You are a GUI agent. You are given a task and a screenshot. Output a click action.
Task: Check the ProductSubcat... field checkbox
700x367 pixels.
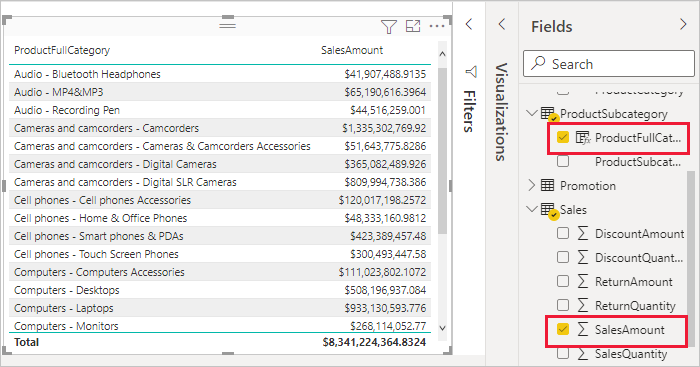[563, 161]
